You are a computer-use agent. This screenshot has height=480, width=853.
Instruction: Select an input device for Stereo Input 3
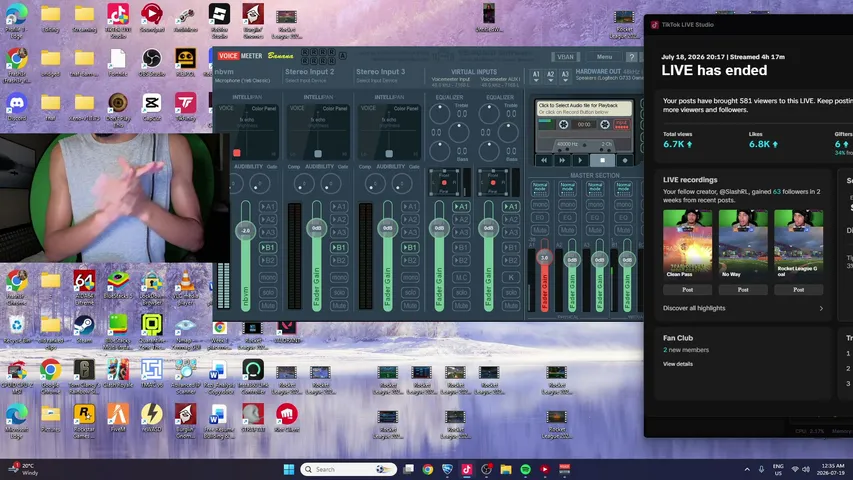[x=377, y=81]
